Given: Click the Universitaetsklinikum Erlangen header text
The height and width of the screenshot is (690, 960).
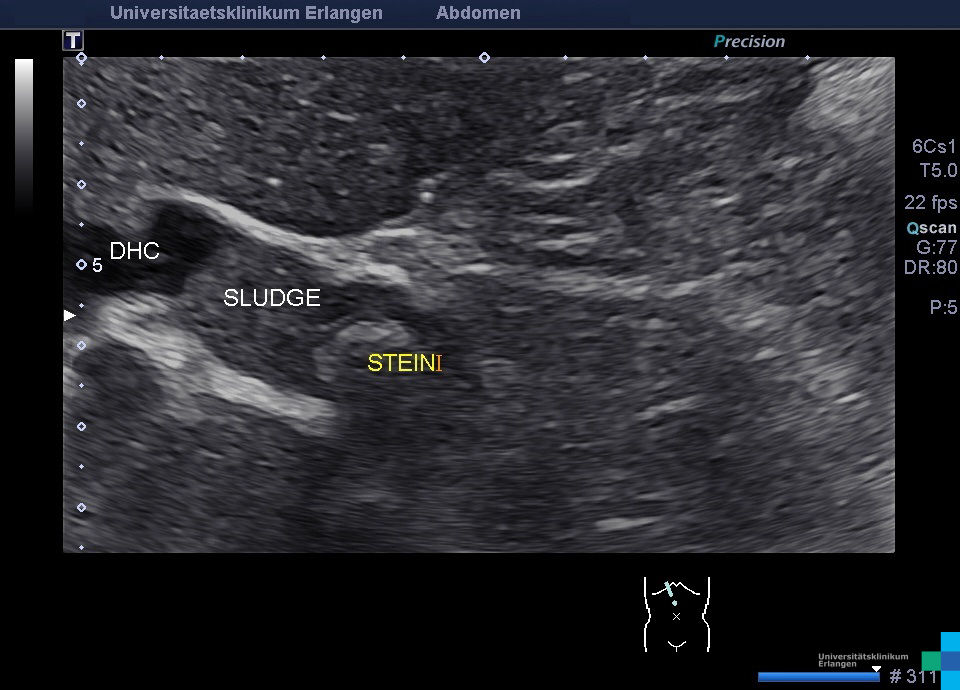Looking at the screenshot, I should click(246, 13).
